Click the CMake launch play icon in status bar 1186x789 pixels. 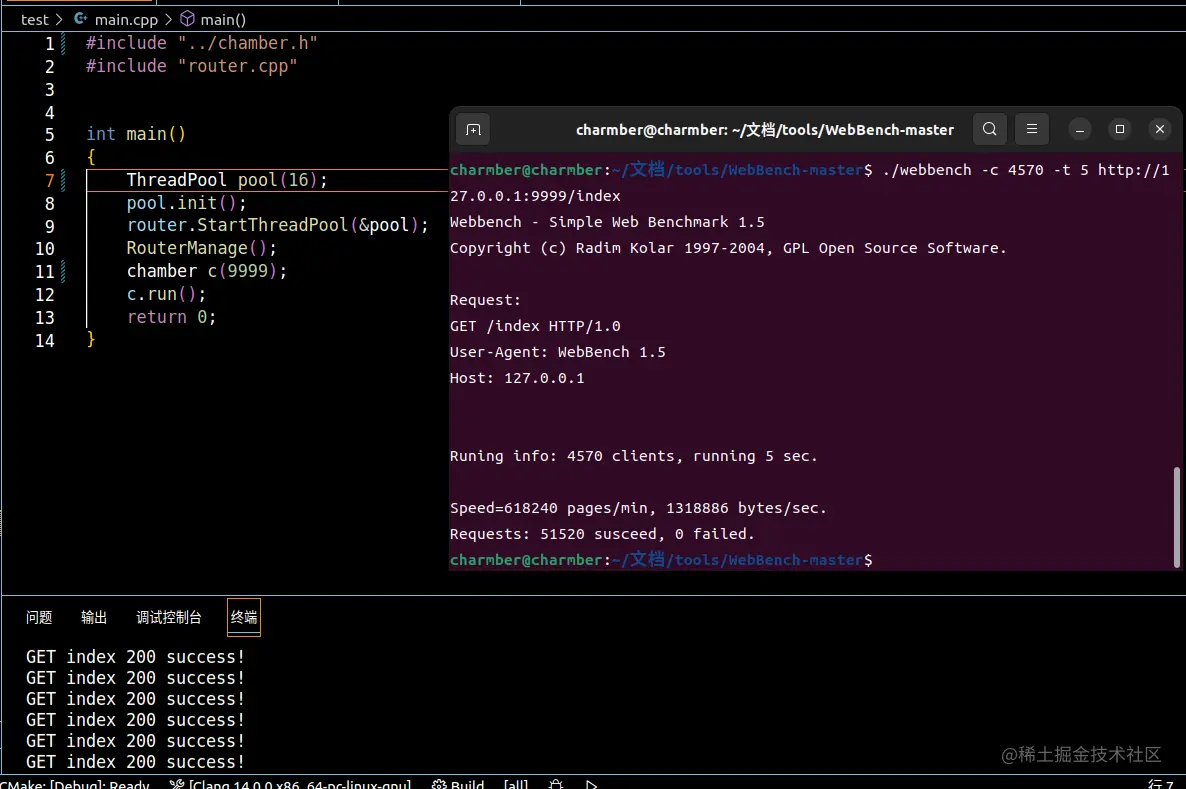[x=591, y=784]
